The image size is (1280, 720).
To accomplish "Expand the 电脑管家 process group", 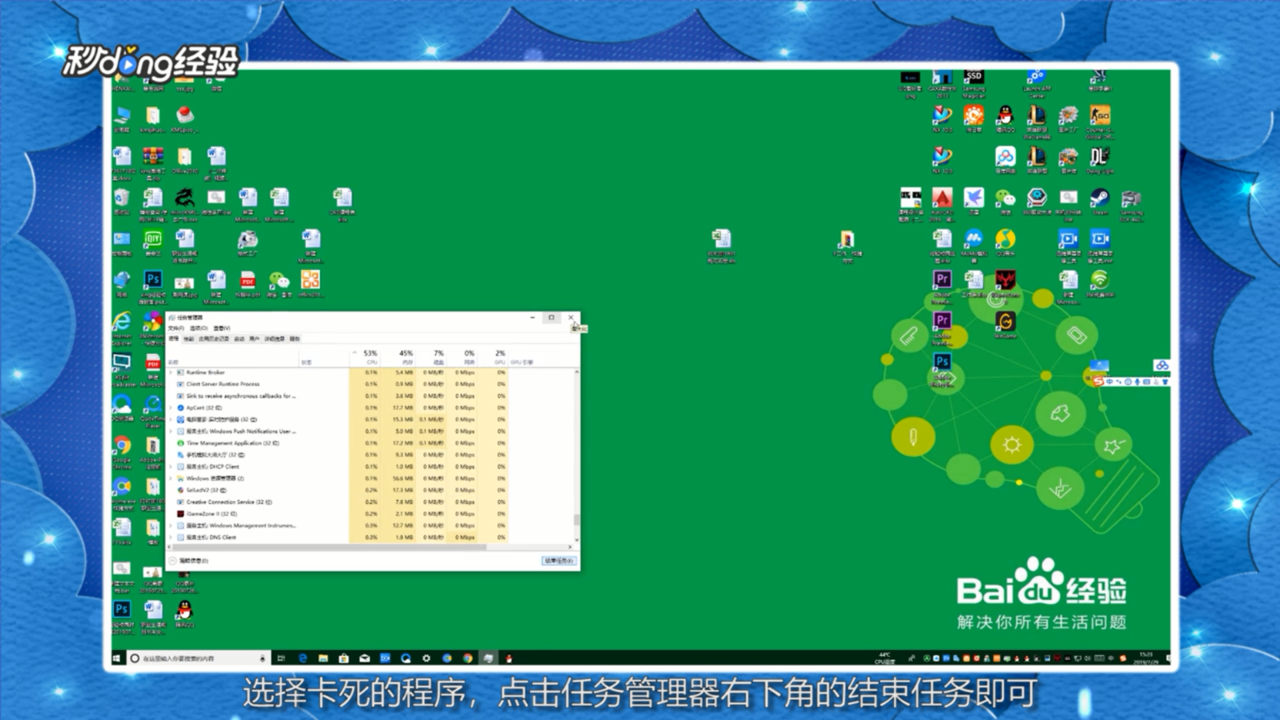I will pos(170,419).
